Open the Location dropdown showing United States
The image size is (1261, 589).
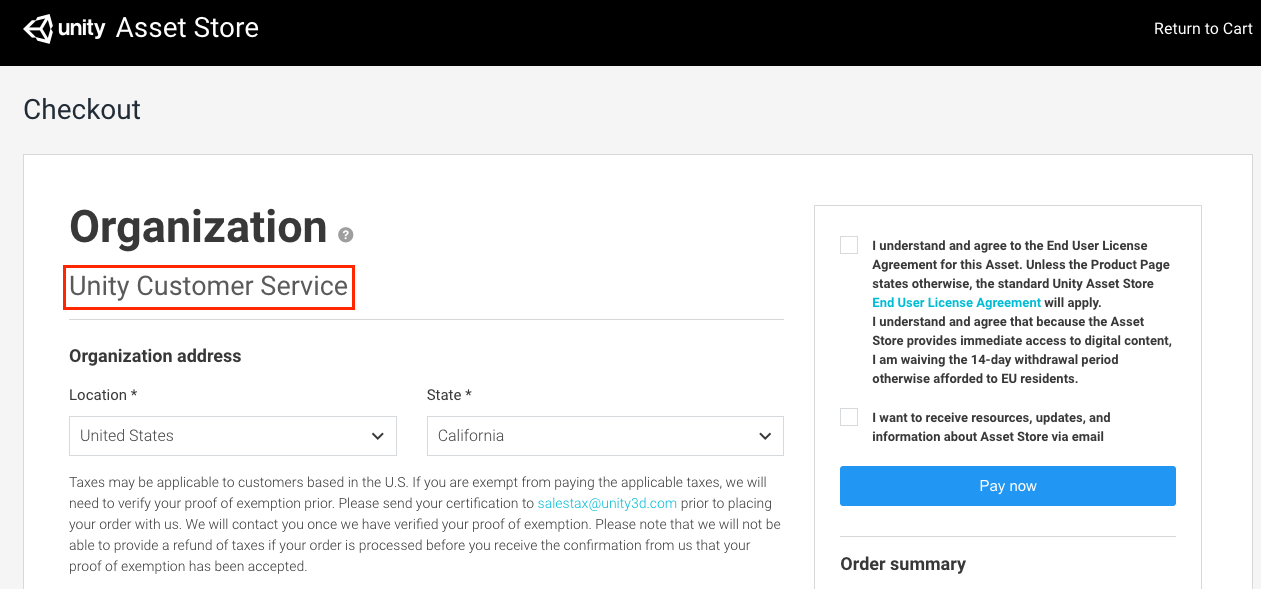(233, 436)
